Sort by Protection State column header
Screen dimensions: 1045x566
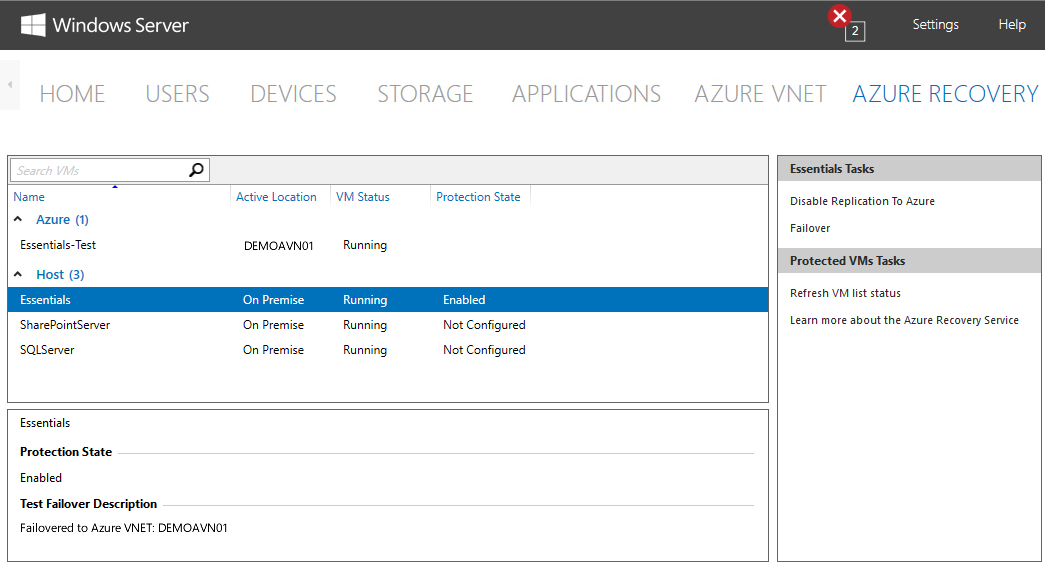point(478,197)
